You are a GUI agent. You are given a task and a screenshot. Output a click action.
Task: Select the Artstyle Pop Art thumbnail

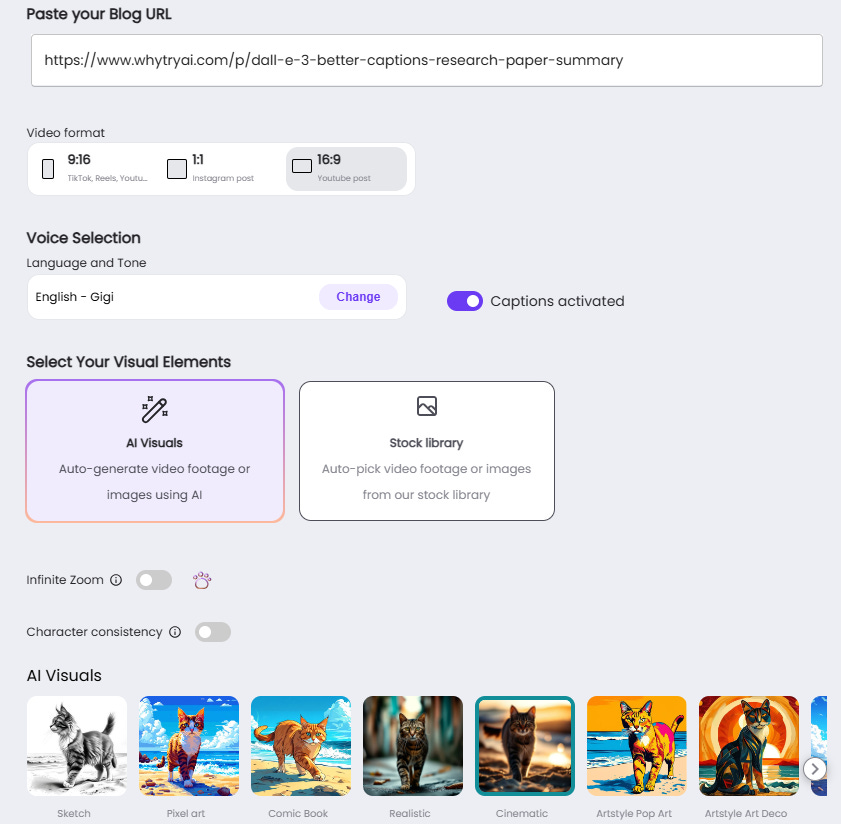[637, 746]
